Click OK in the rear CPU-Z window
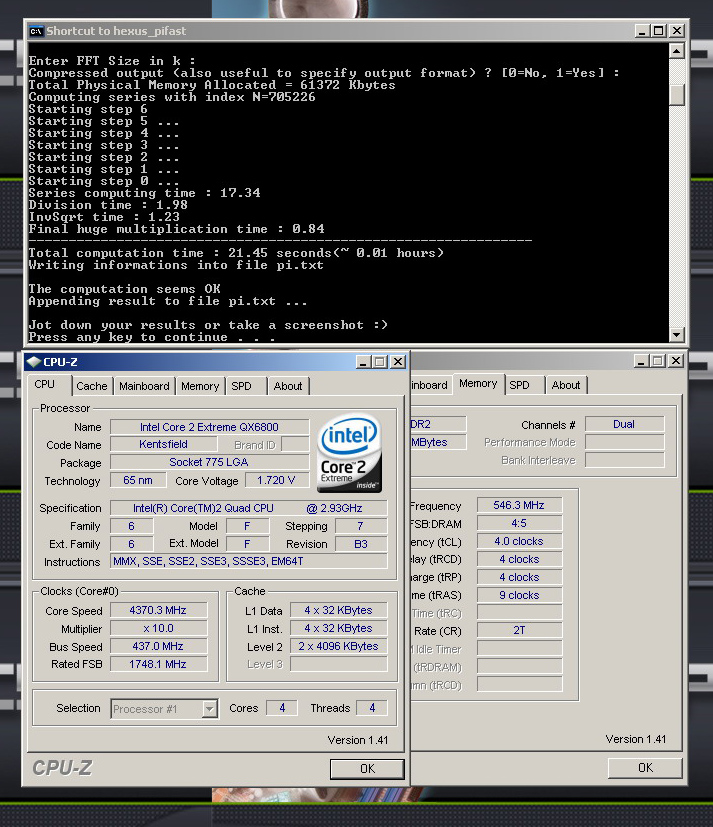713x827 pixels. point(645,768)
